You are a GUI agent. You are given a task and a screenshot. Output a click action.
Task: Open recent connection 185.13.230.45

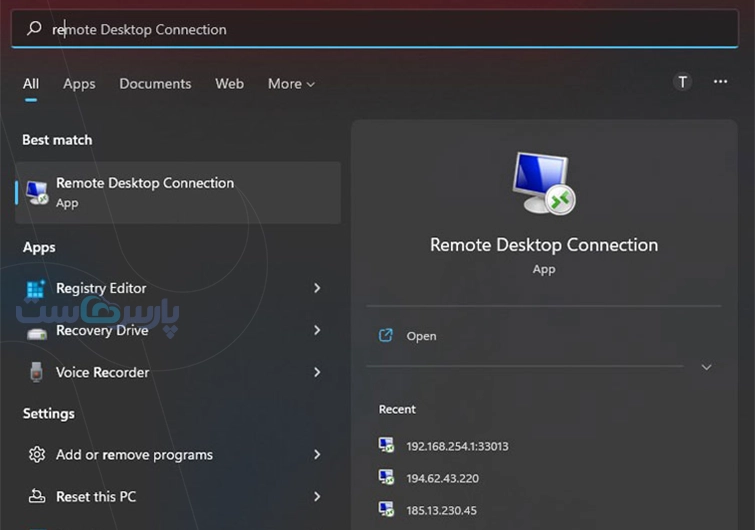(x=442, y=510)
